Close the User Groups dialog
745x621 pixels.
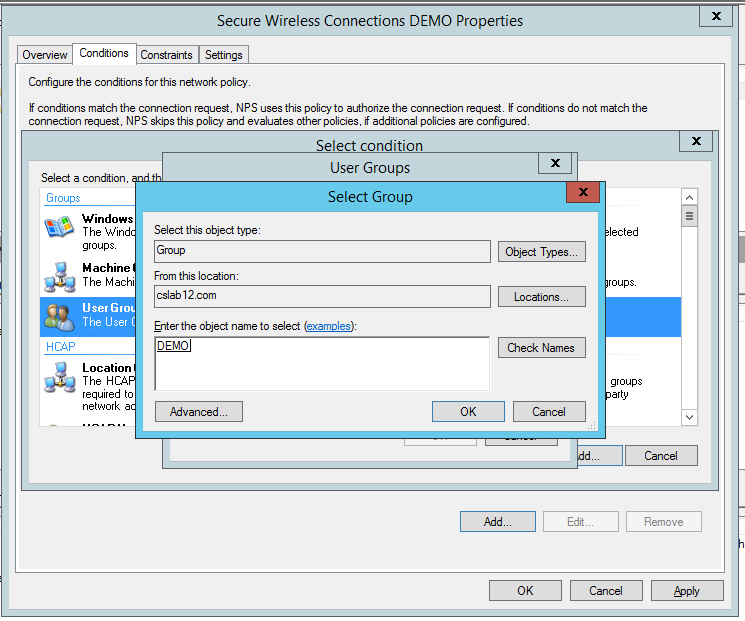[x=555, y=164]
